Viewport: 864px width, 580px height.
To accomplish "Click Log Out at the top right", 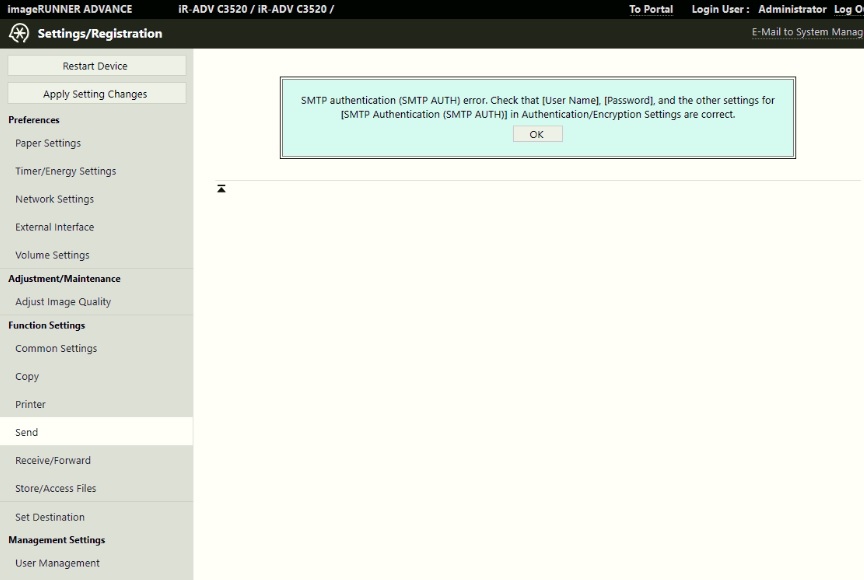I will coord(851,9).
